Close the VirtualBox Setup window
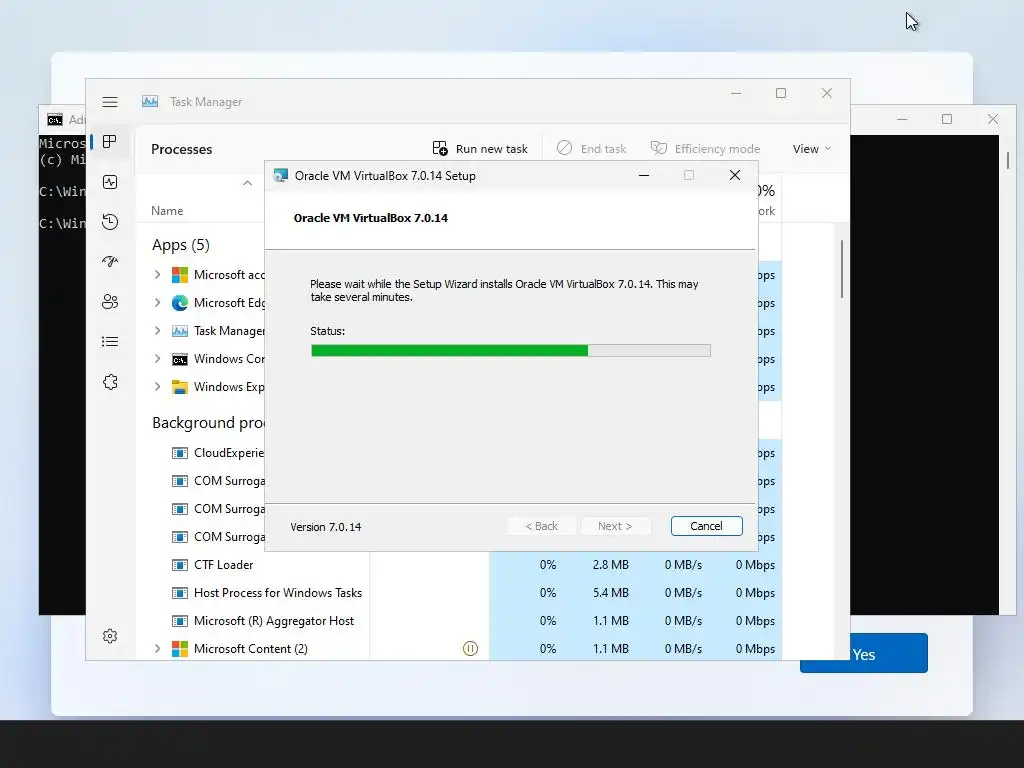The height and width of the screenshot is (768, 1024). click(x=735, y=175)
